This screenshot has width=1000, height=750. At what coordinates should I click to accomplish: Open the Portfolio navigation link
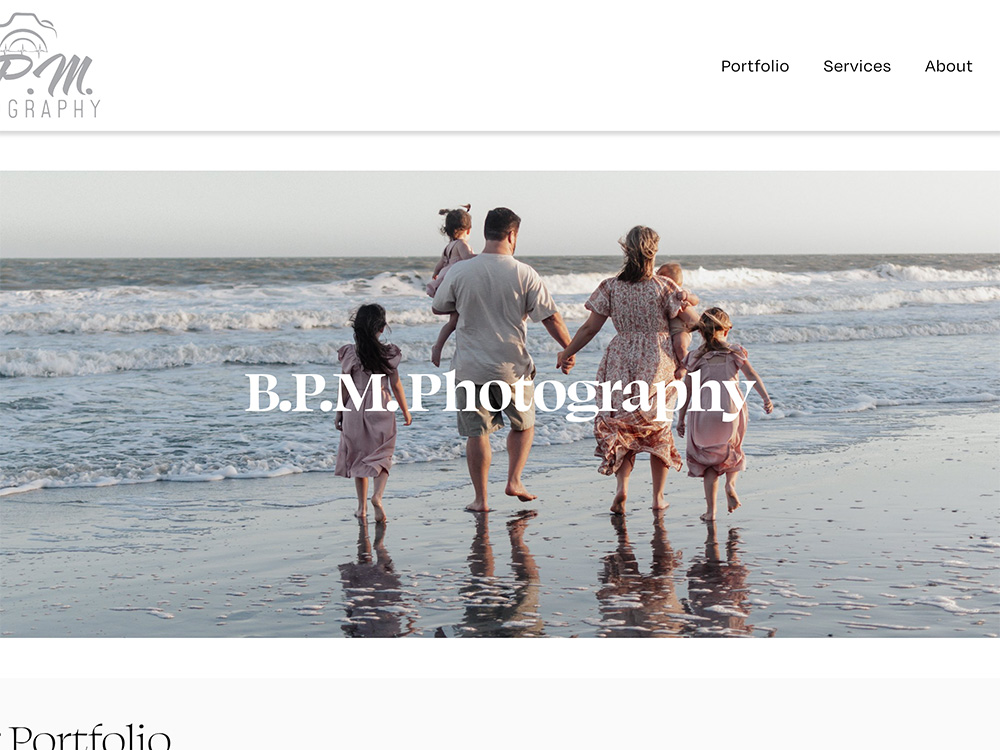[x=754, y=66]
